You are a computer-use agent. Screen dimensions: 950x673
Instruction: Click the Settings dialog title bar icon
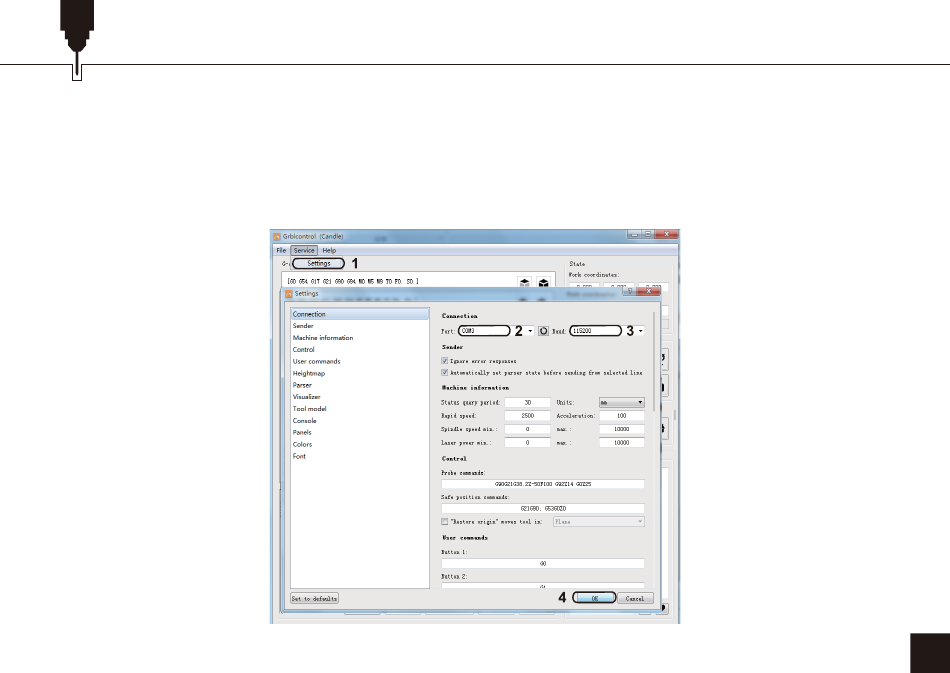click(289, 294)
